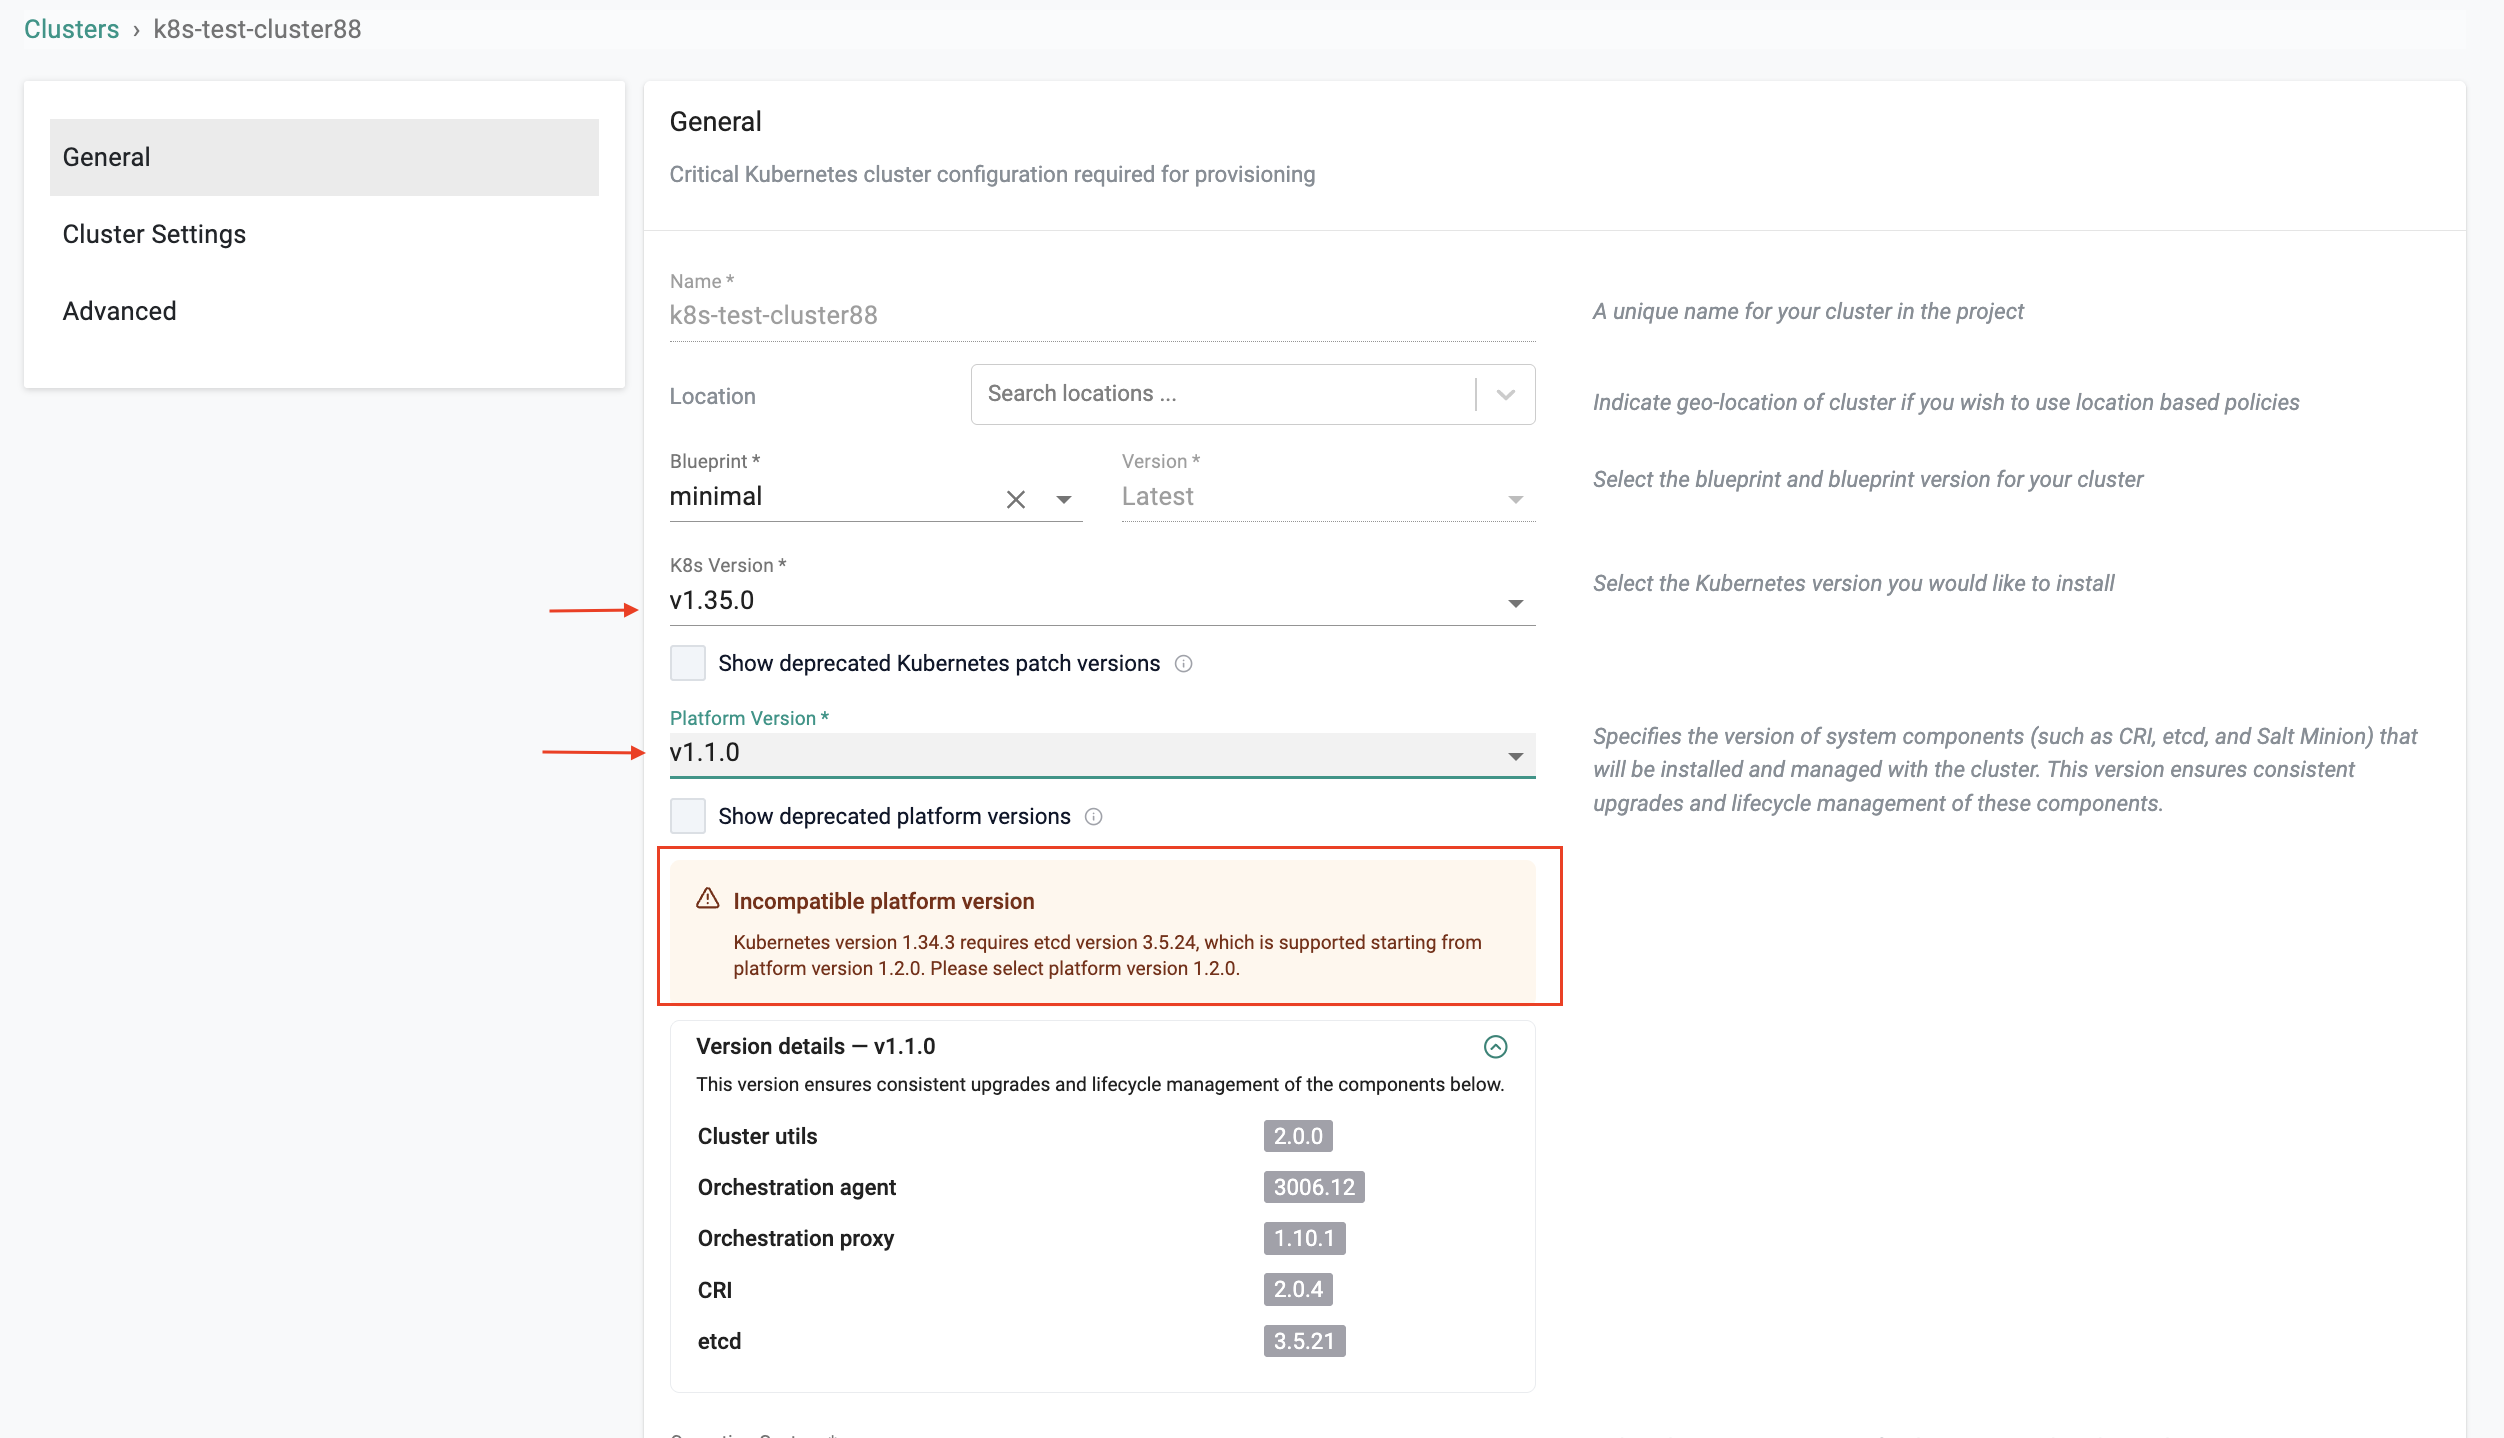Enable Show deprecated Kubernetes patch versions
This screenshot has width=2504, height=1438.
pos(688,663)
